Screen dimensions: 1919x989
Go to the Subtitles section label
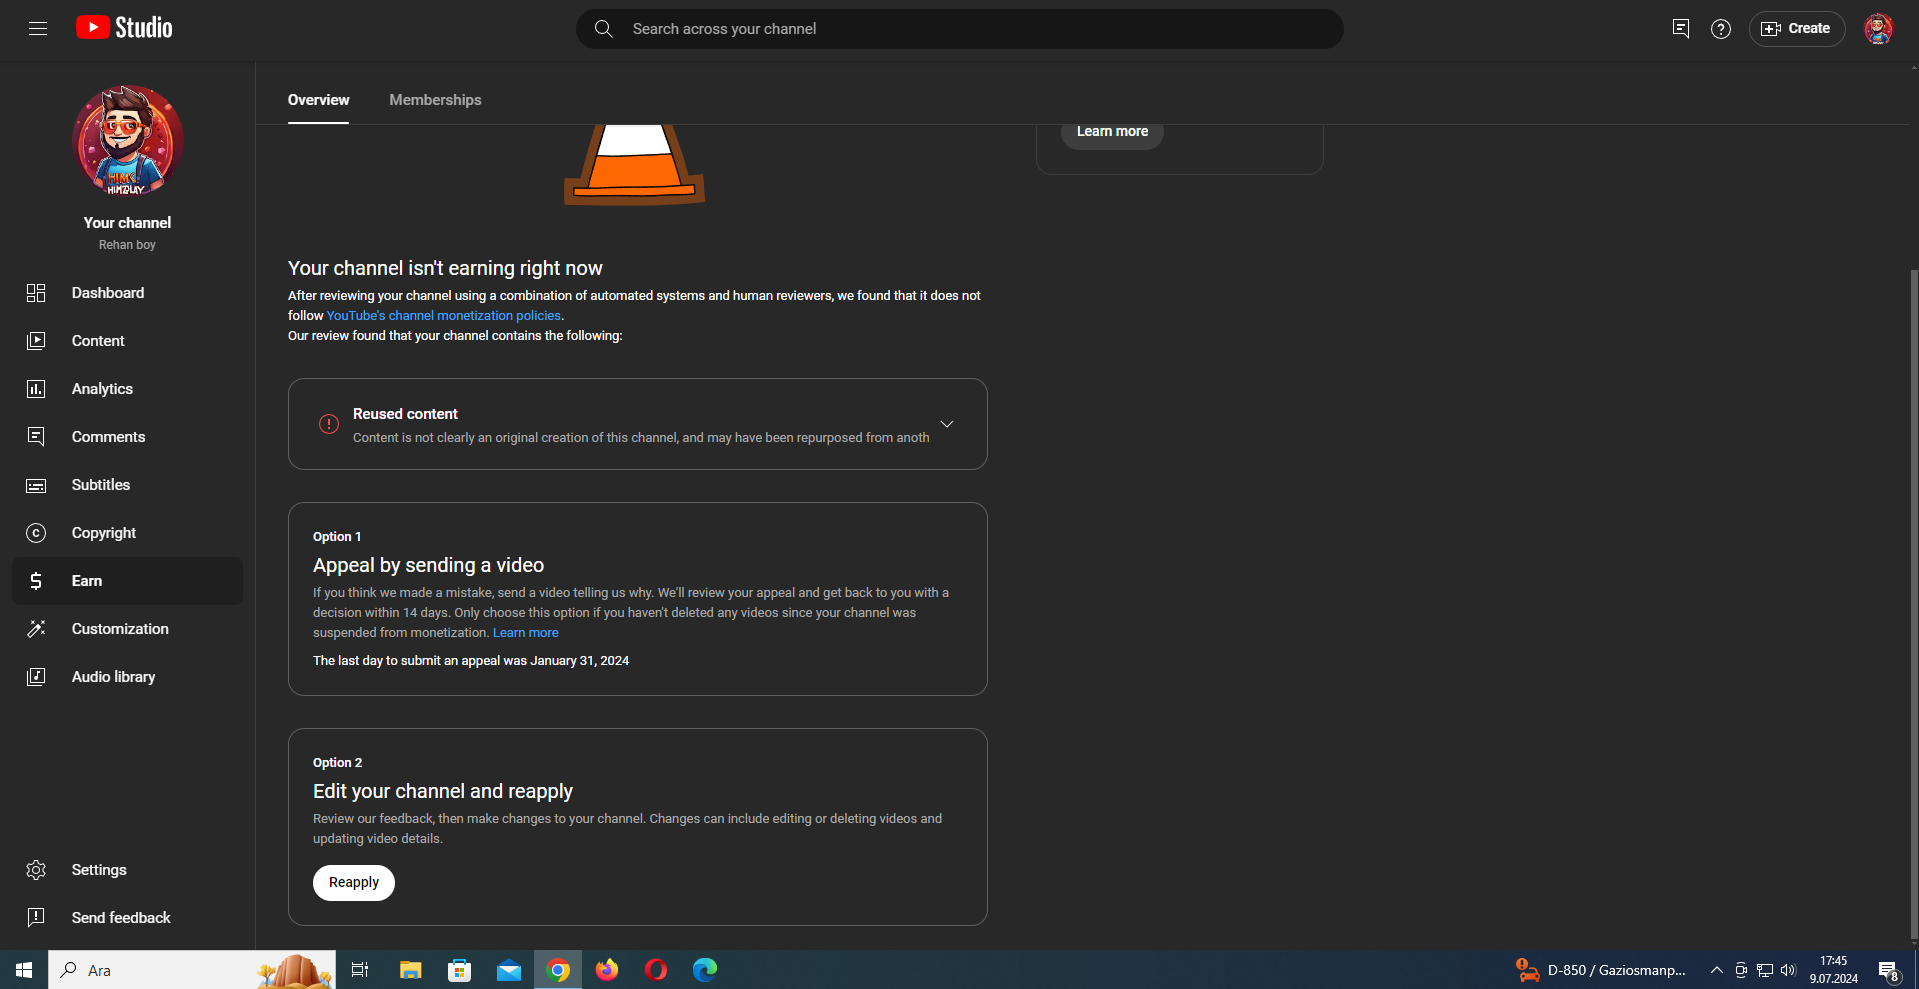click(x=101, y=485)
